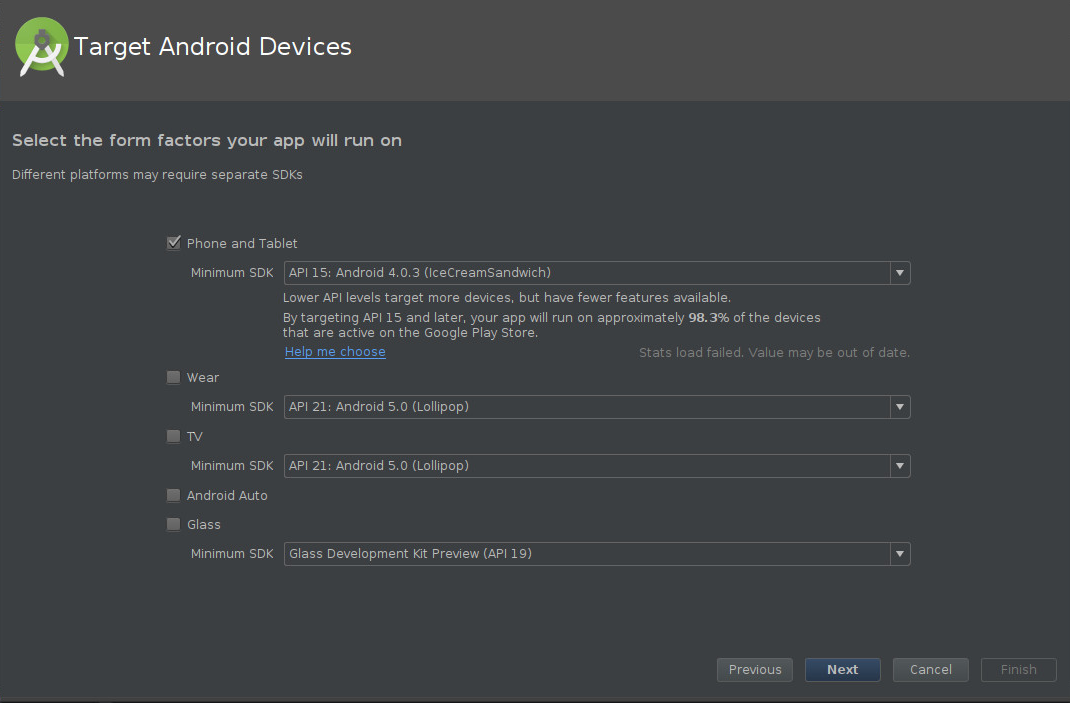Click the TV label text

tap(194, 437)
